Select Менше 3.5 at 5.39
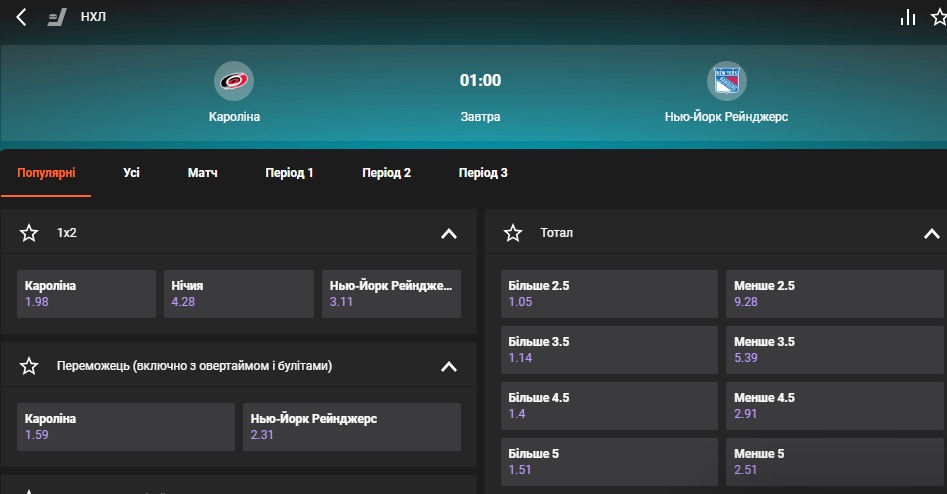 (x=835, y=350)
